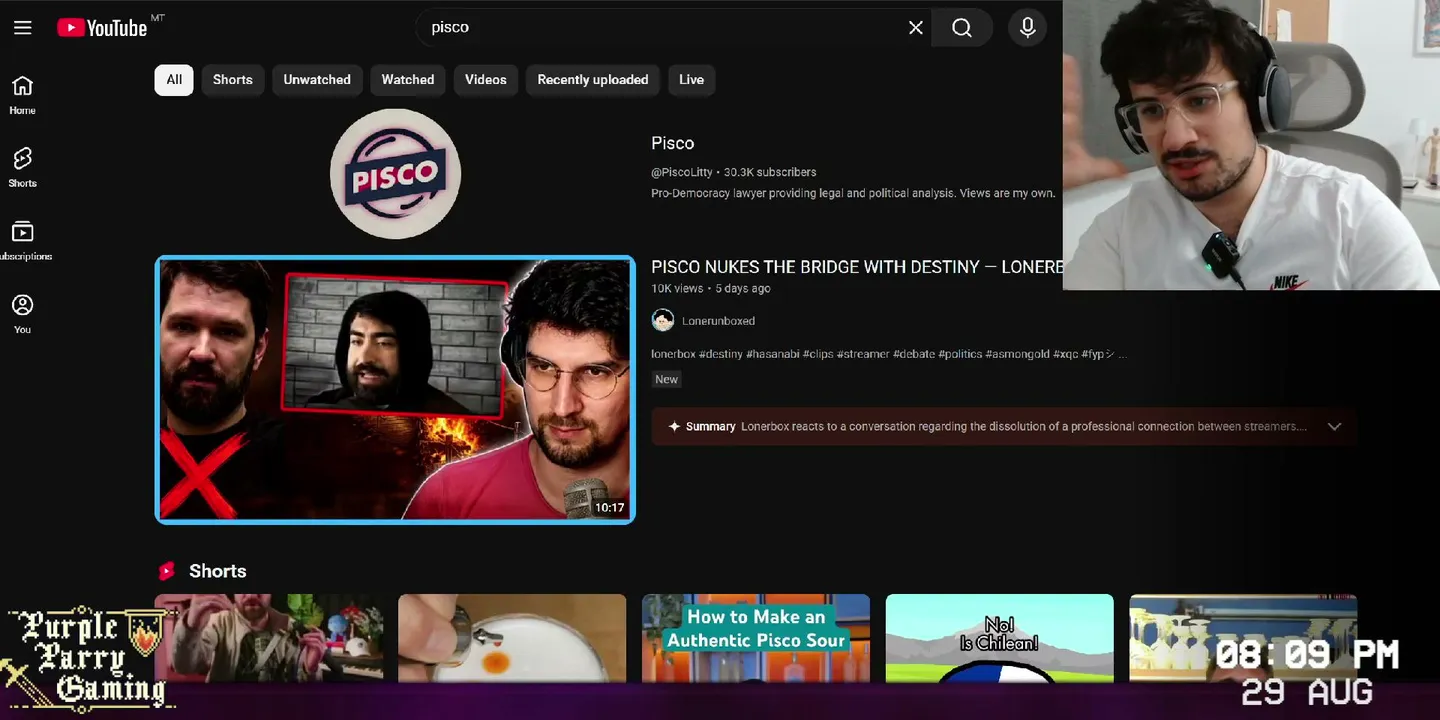The image size is (1440, 720).
Task: Clear the search box with the X
Action: [915, 28]
